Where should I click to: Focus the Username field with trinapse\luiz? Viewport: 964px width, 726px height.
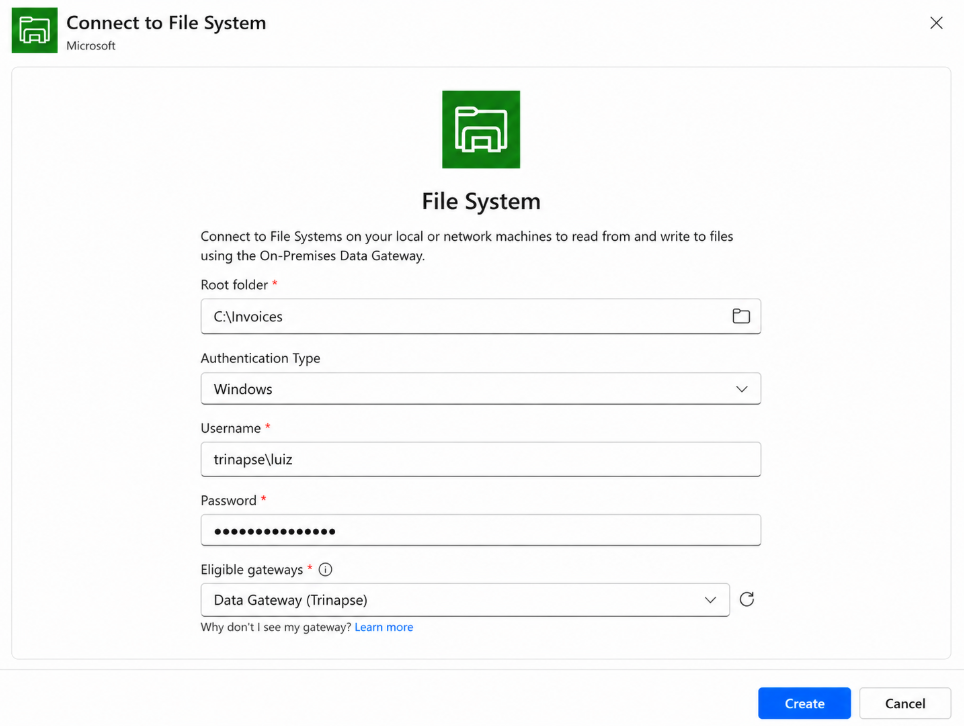coord(481,459)
